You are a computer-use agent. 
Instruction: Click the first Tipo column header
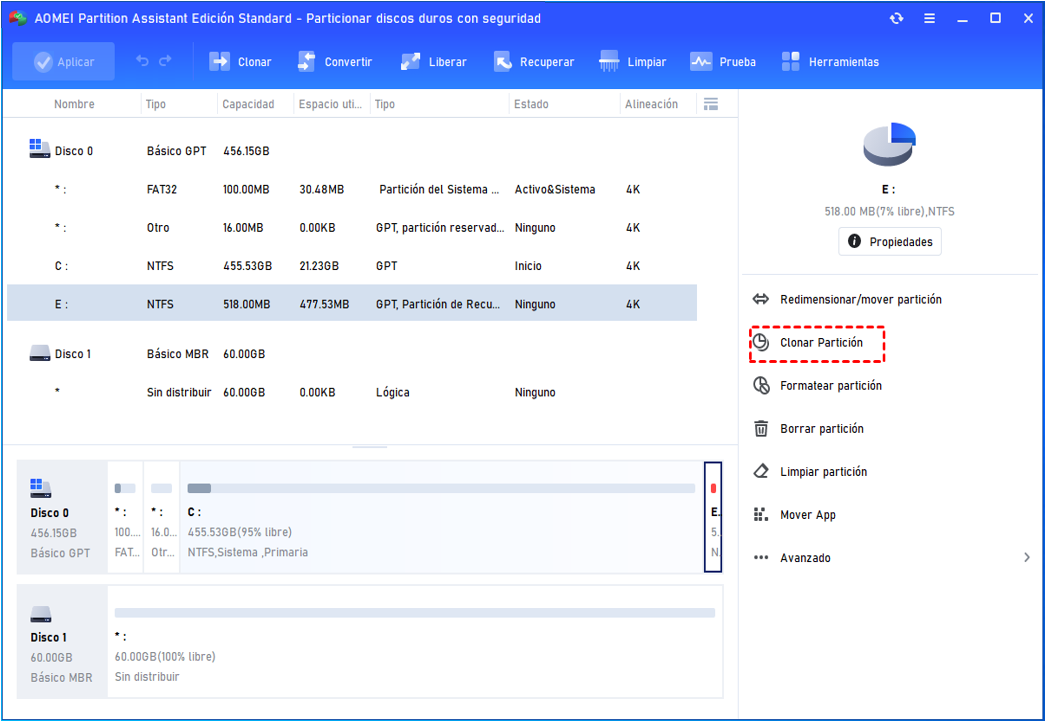[x=155, y=104]
